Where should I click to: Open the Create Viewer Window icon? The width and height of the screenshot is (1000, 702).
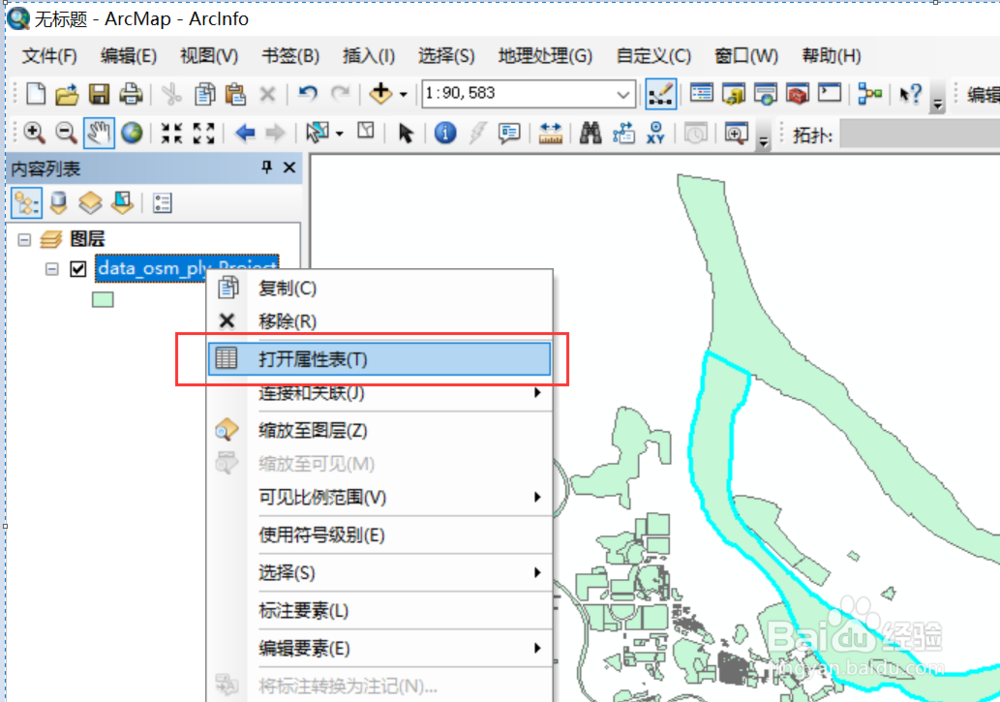tap(736, 133)
